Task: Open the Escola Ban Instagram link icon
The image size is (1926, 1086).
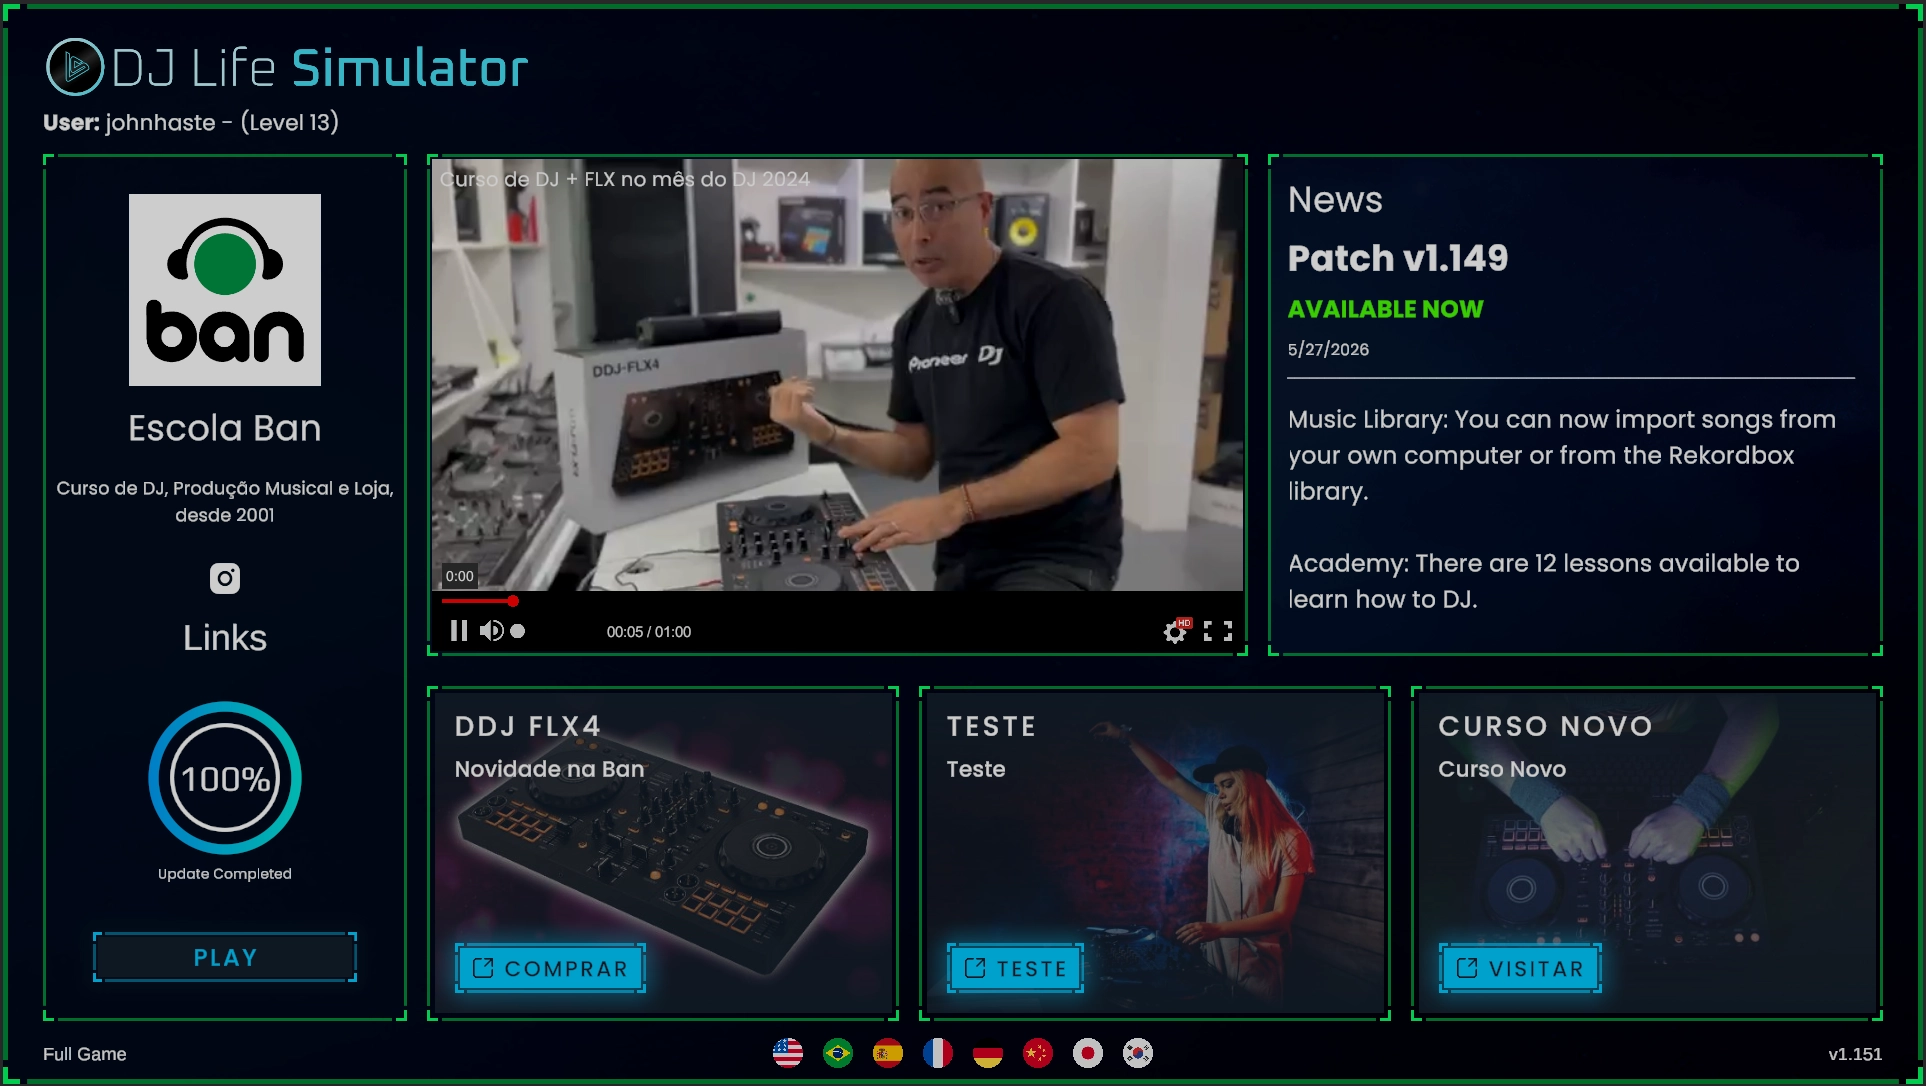Action: [x=225, y=578]
